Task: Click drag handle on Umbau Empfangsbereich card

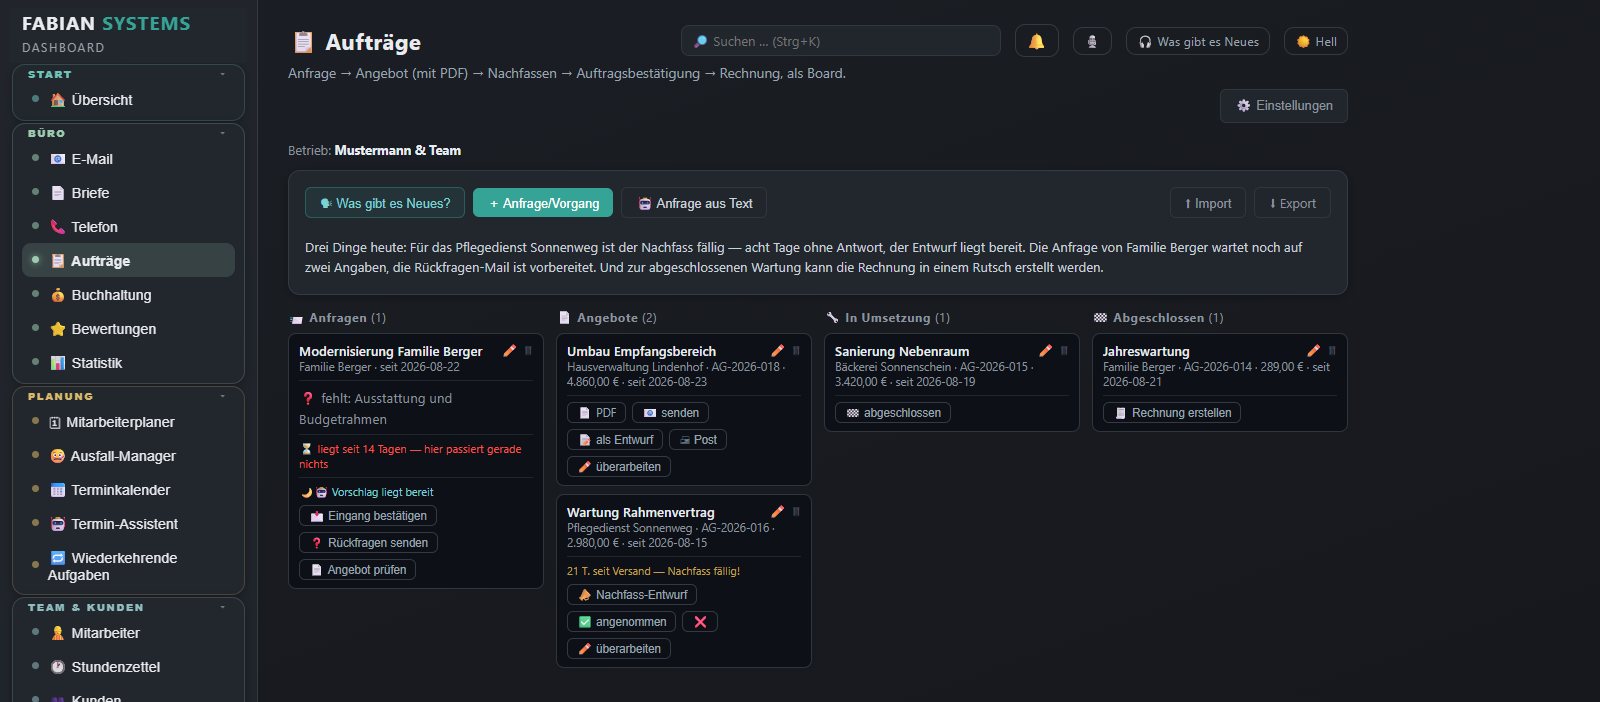Action: (797, 351)
